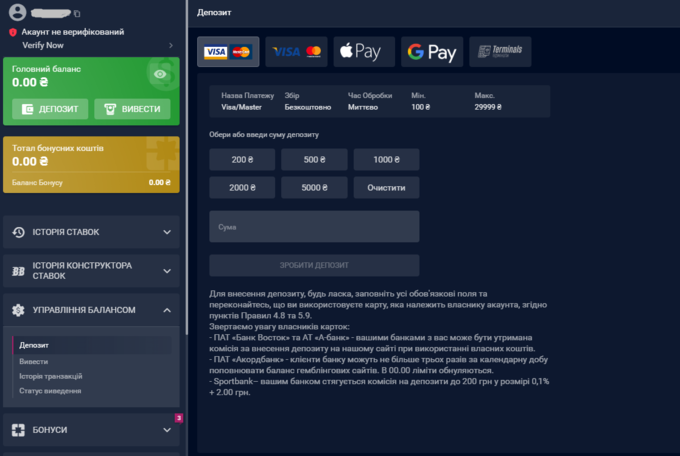Click the green Вивести button
680x456 pixels.
132,108
